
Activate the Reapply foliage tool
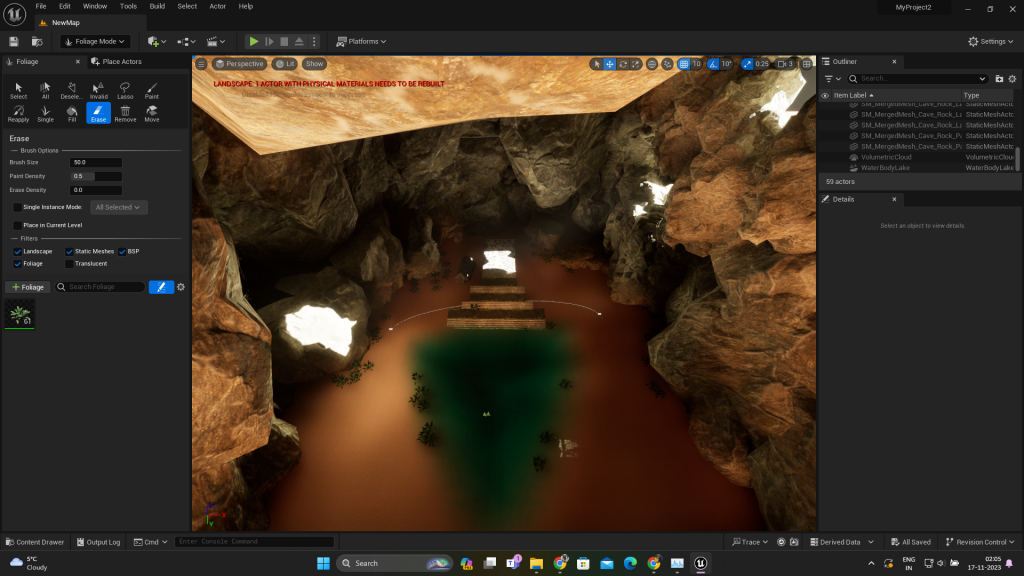(18, 114)
